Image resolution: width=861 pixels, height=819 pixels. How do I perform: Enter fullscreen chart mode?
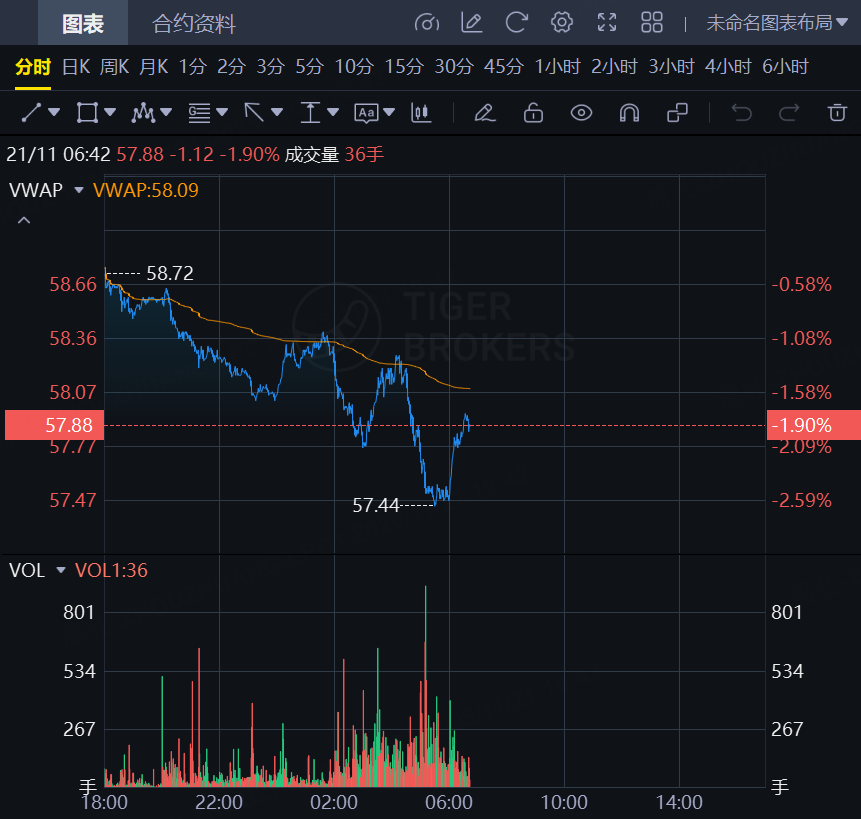click(x=607, y=22)
